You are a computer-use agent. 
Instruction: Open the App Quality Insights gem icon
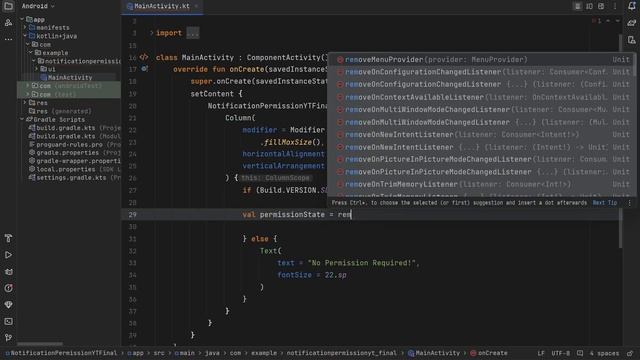pos(8,305)
